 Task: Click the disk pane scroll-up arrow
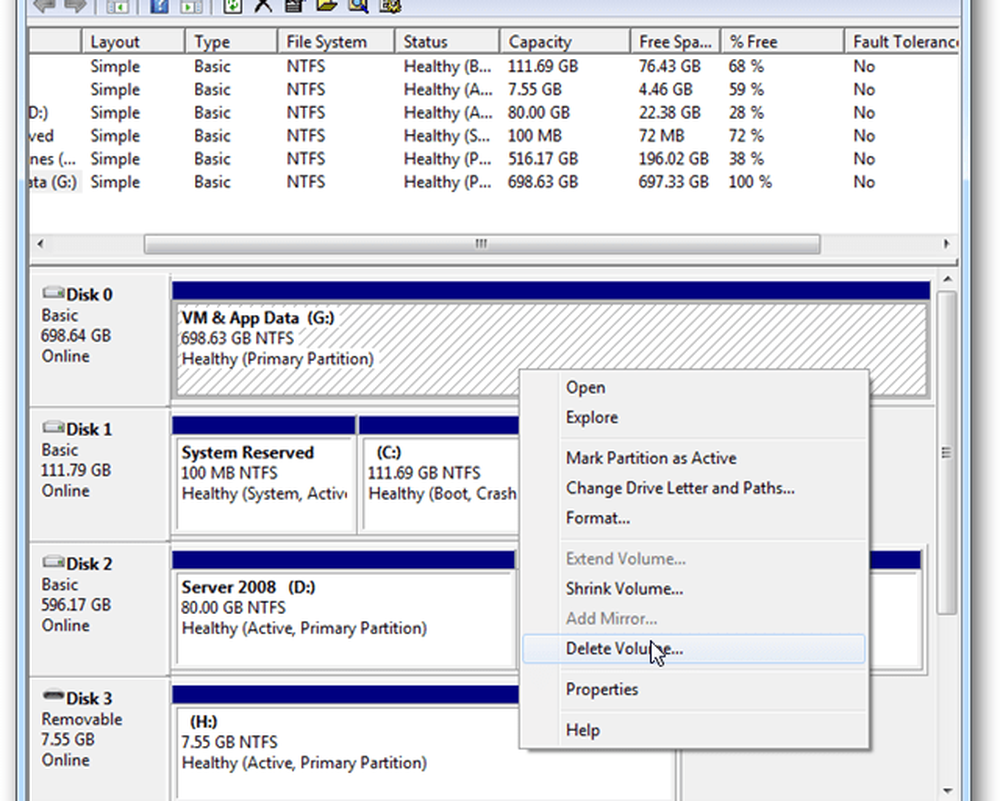coord(948,280)
